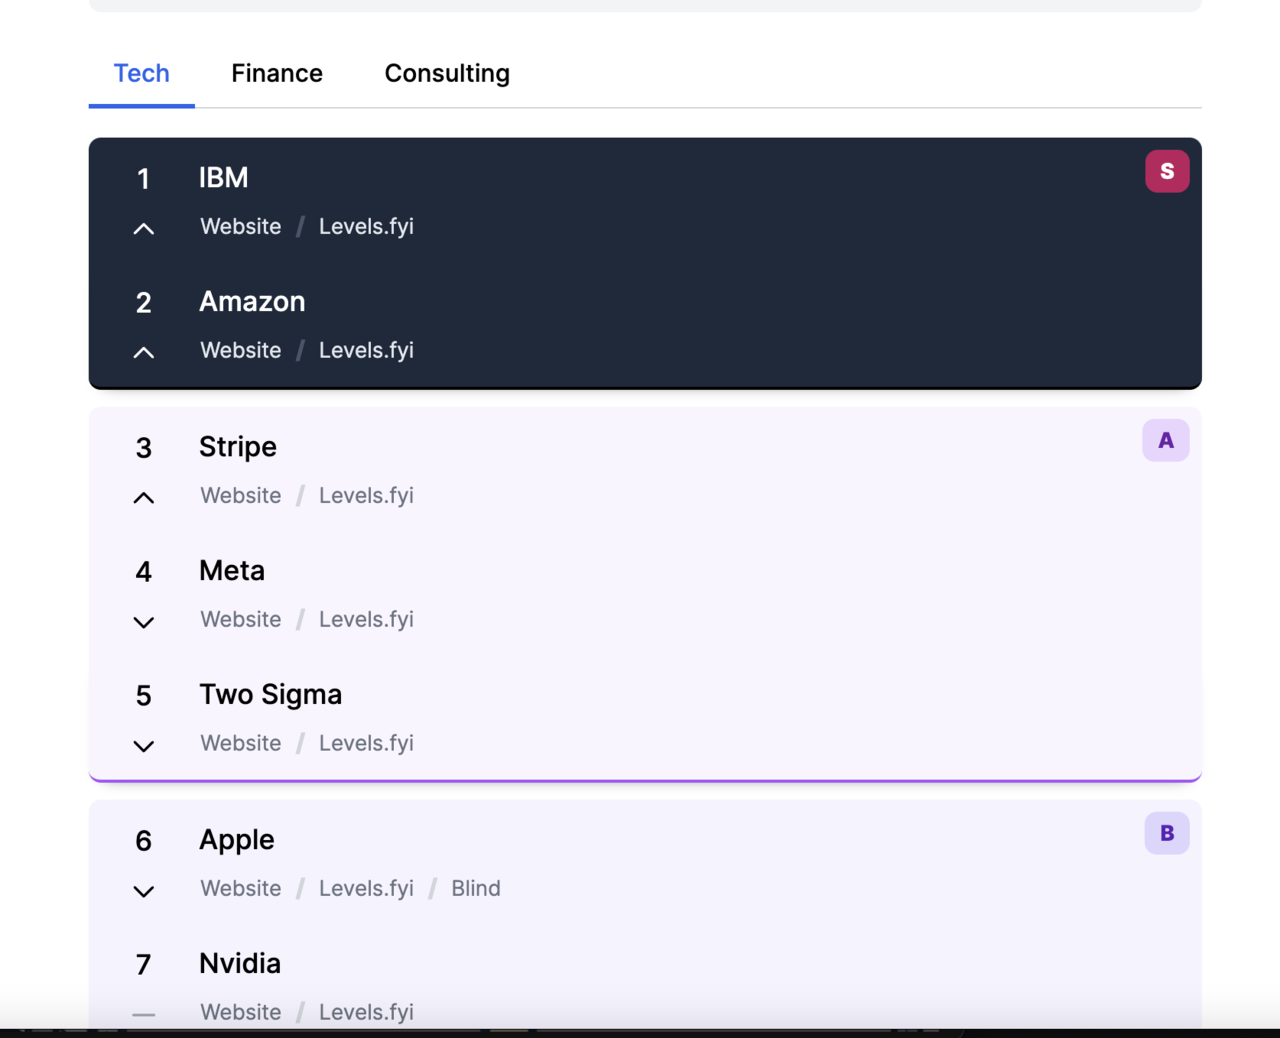Click the B tier badge
The width and height of the screenshot is (1280, 1038).
(x=1167, y=833)
